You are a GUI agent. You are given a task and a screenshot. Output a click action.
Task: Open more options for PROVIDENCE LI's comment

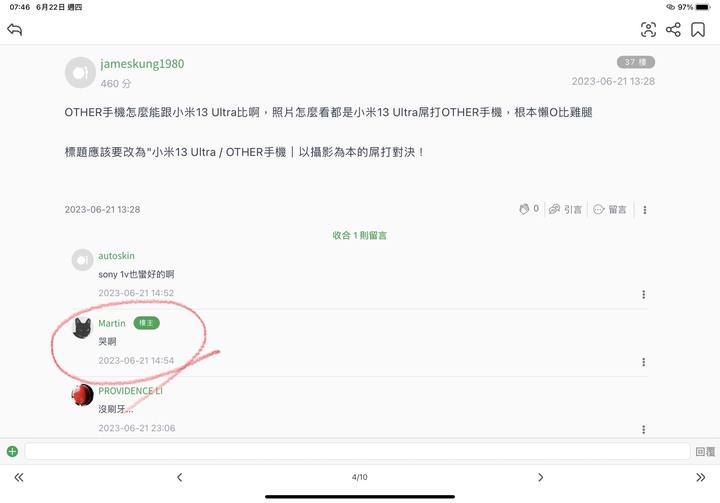643,430
